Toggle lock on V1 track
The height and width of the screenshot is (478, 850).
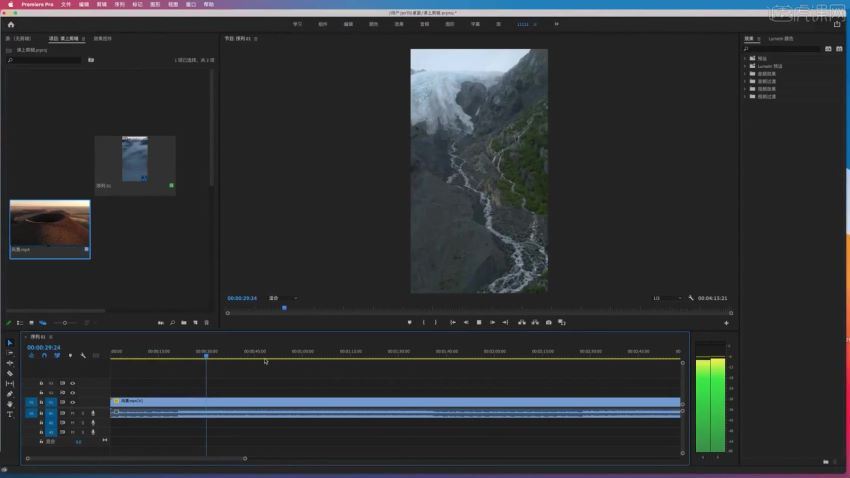[x=41, y=403]
